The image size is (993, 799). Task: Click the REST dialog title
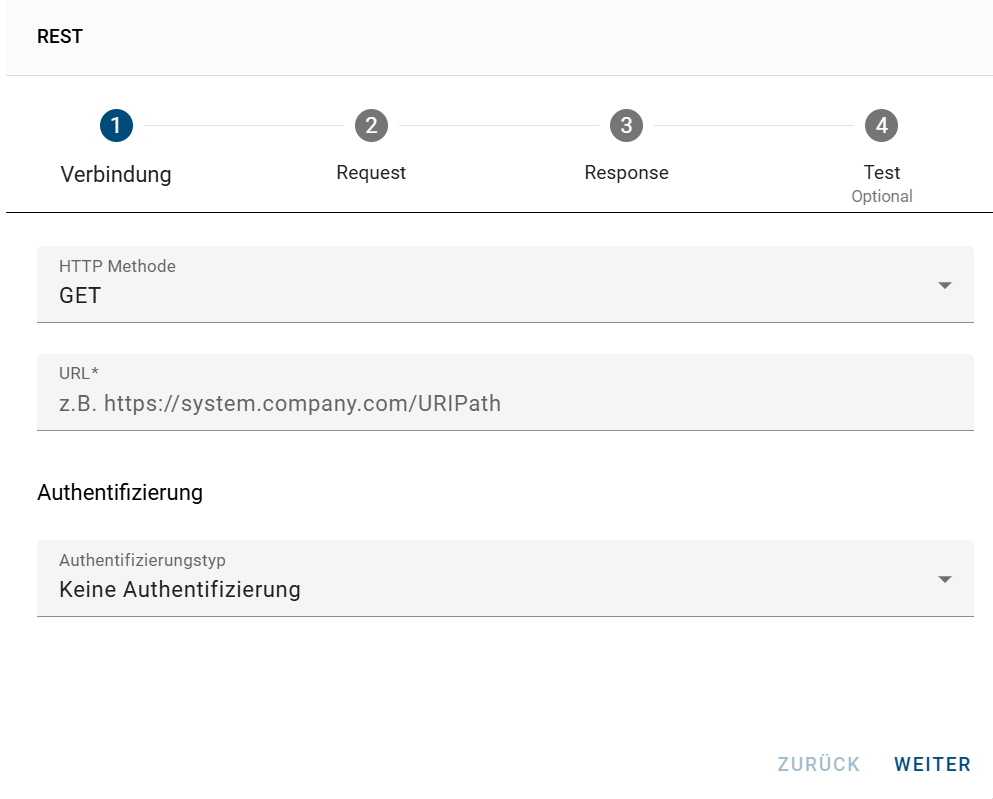60,36
